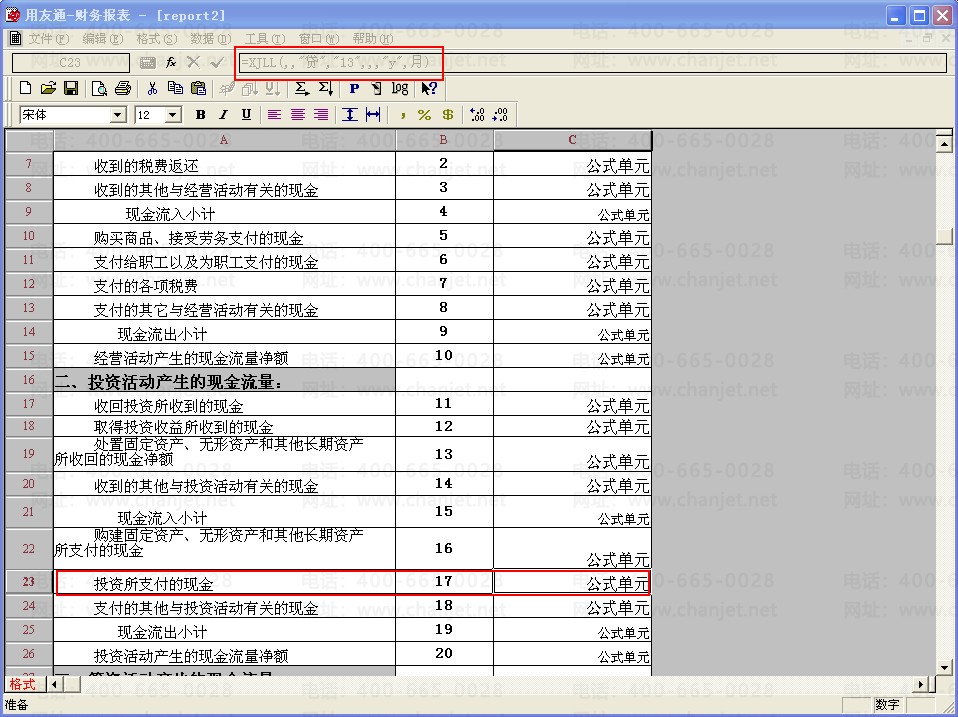Screen dimensions: 958x717
Task: Click the horizontal sum (Σ right arrow) icon
Action: click(x=301, y=89)
